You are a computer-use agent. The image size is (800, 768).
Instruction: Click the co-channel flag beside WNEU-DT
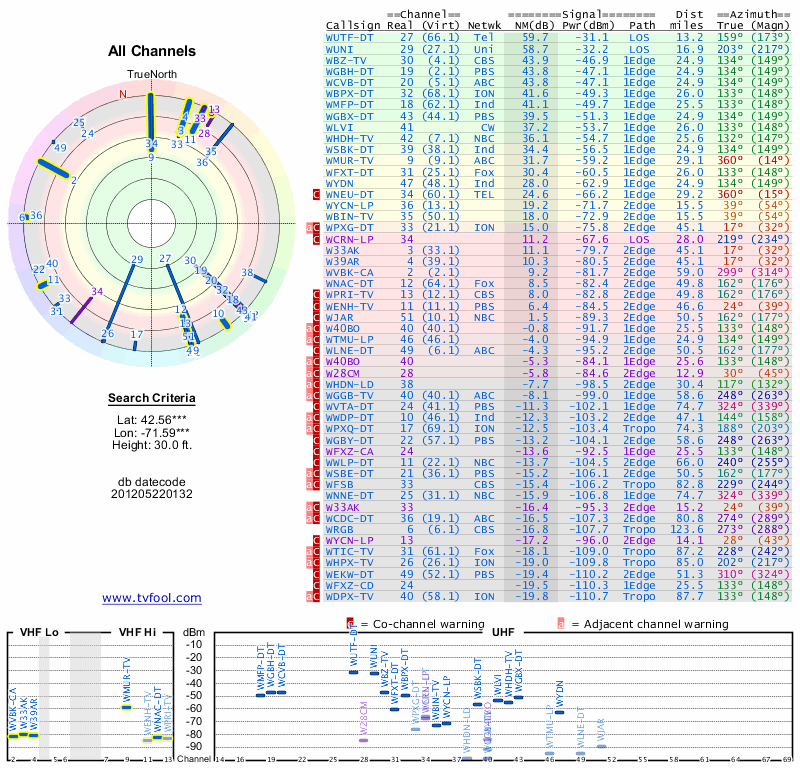tap(316, 194)
